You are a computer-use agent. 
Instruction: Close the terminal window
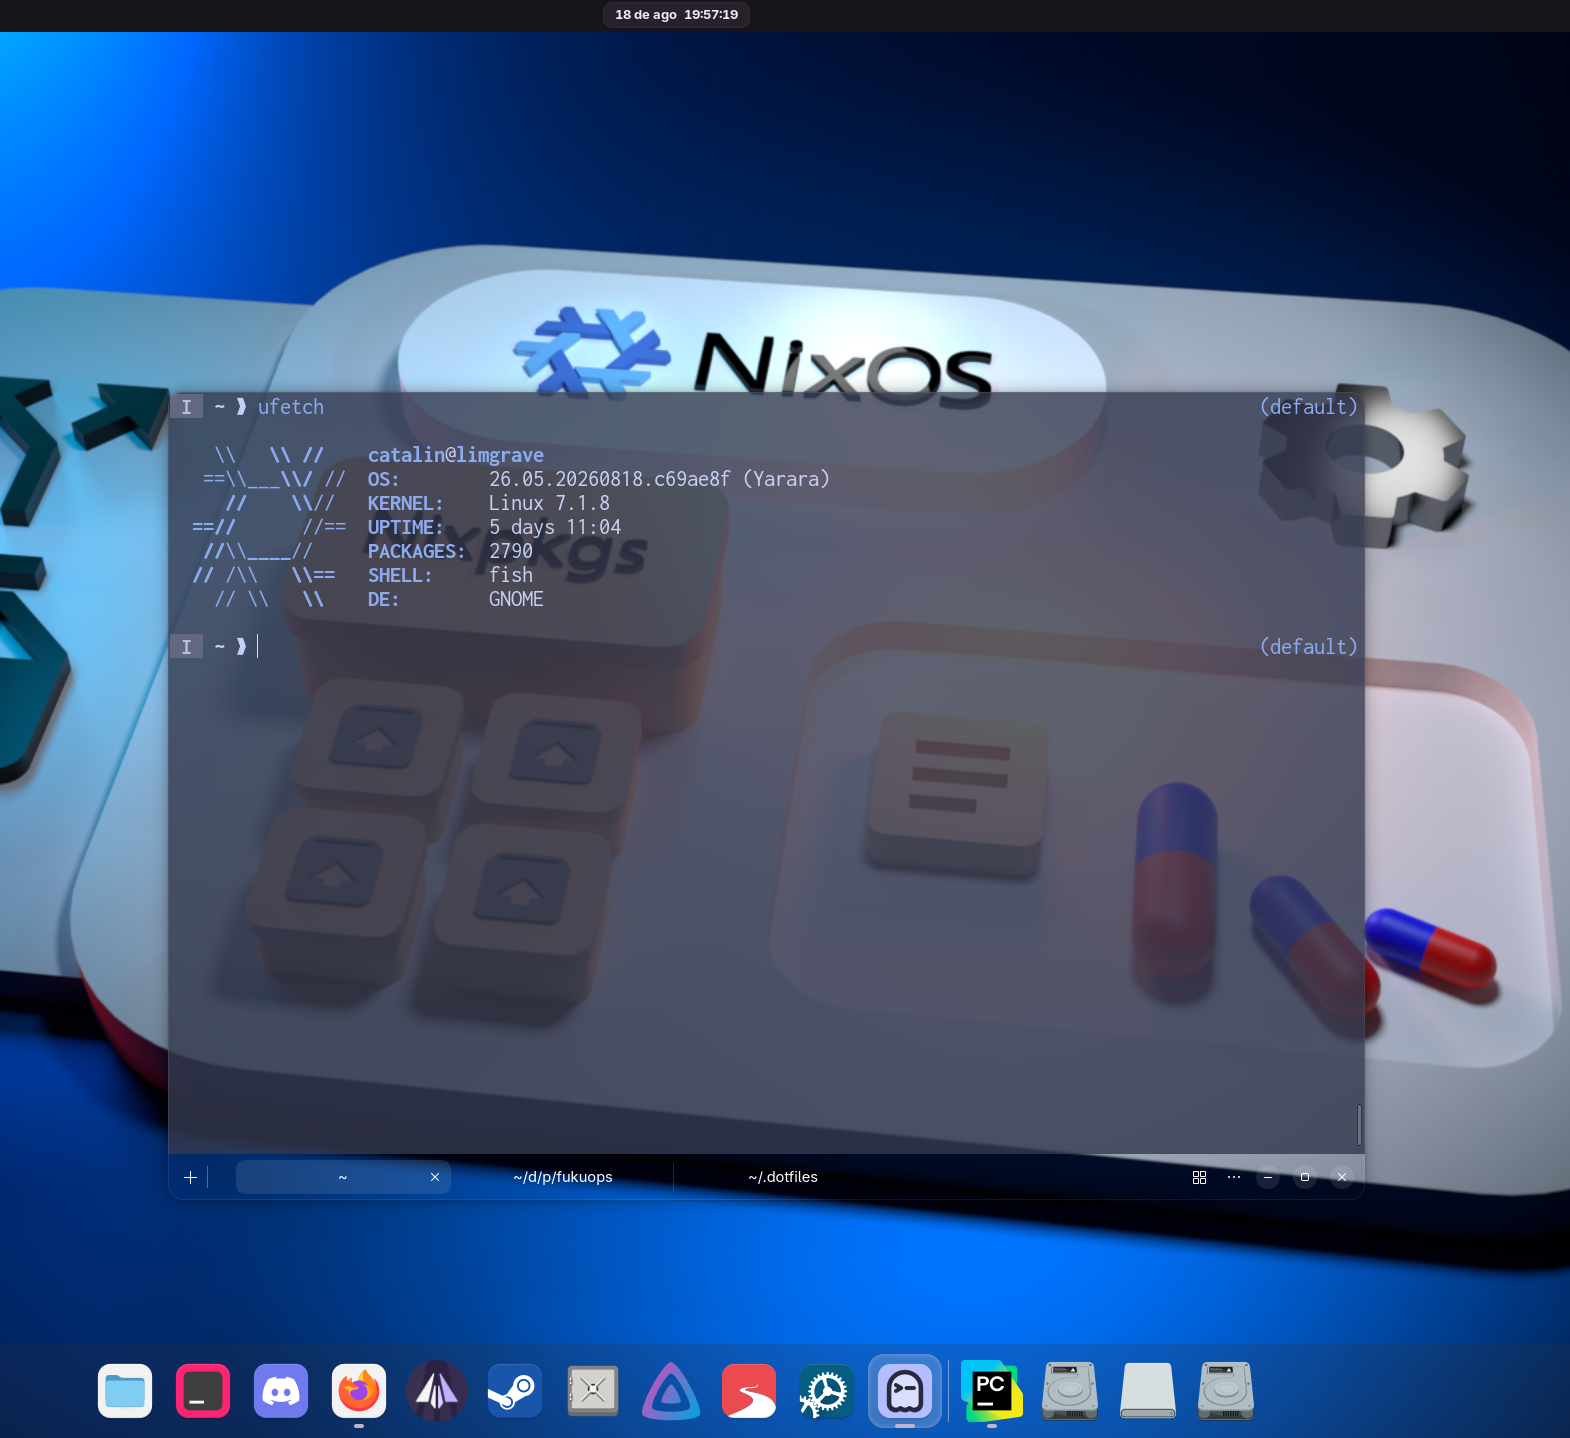1342,1177
